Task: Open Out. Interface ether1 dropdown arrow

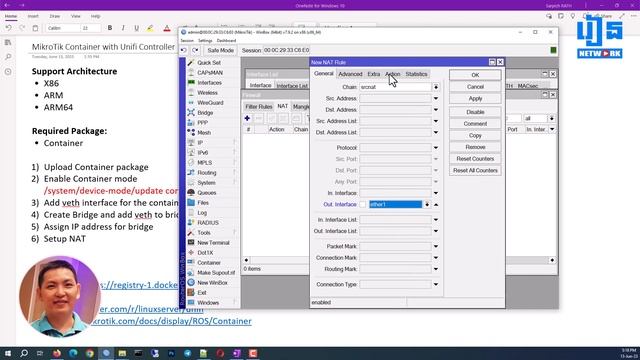Action: click(x=427, y=204)
